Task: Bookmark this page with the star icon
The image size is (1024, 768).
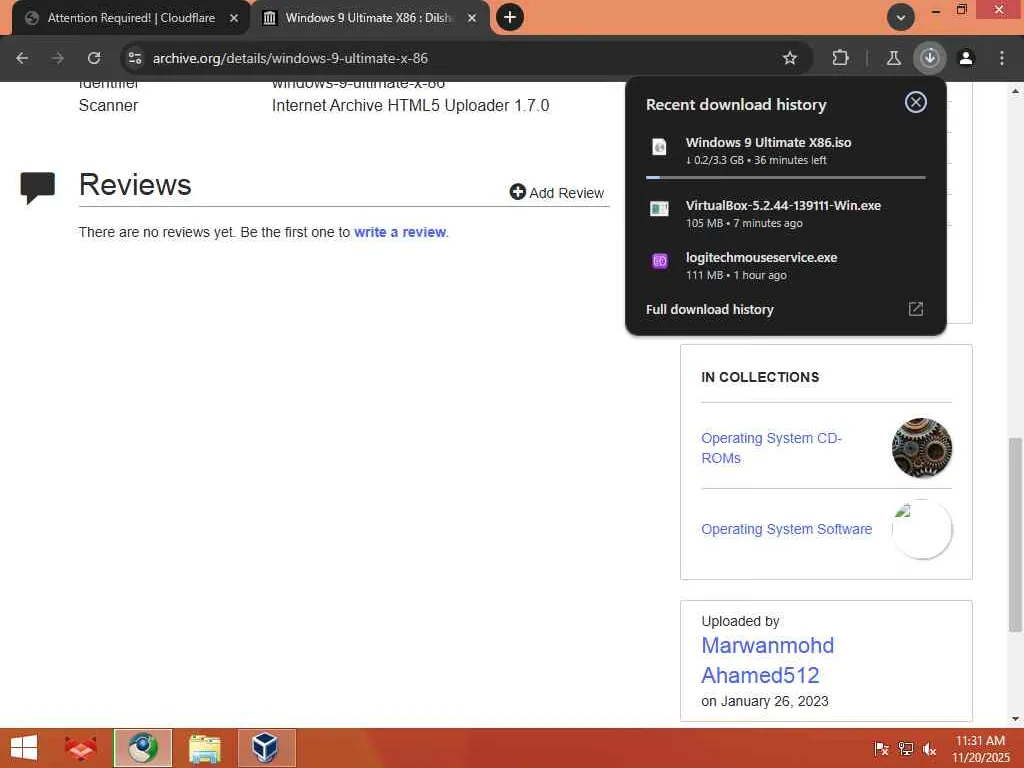Action: (790, 58)
